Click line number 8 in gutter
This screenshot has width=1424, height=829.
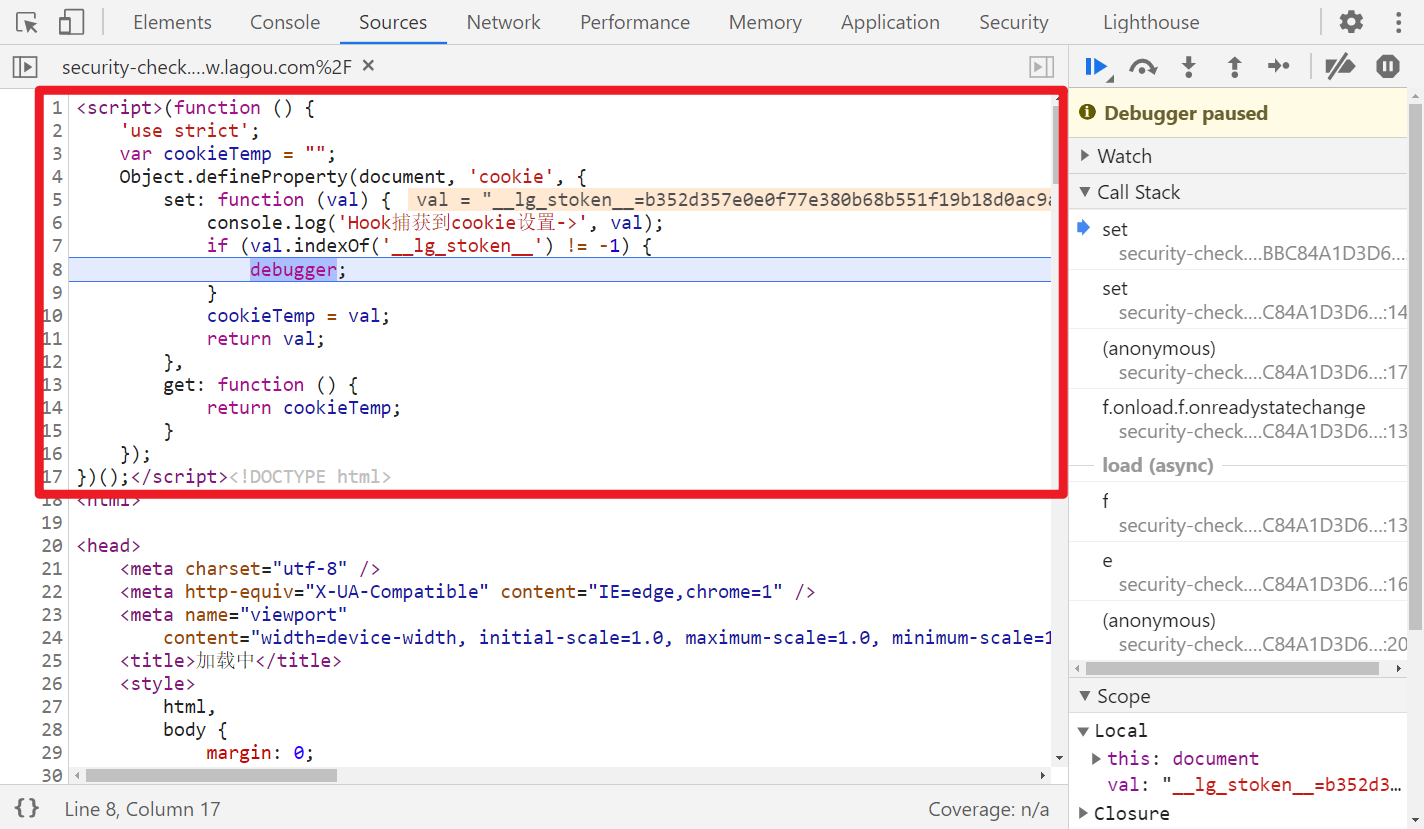click(x=57, y=269)
